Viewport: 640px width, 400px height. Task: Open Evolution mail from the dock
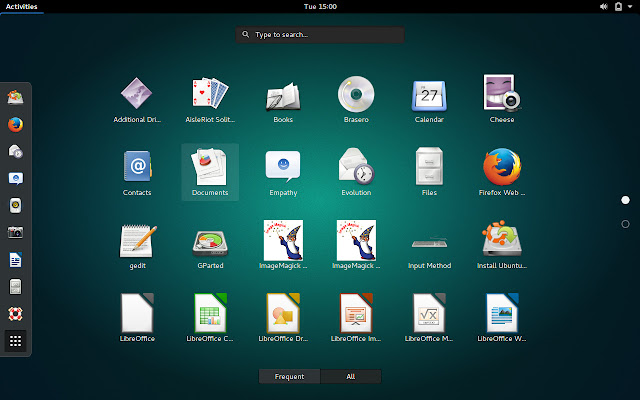[16, 151]
